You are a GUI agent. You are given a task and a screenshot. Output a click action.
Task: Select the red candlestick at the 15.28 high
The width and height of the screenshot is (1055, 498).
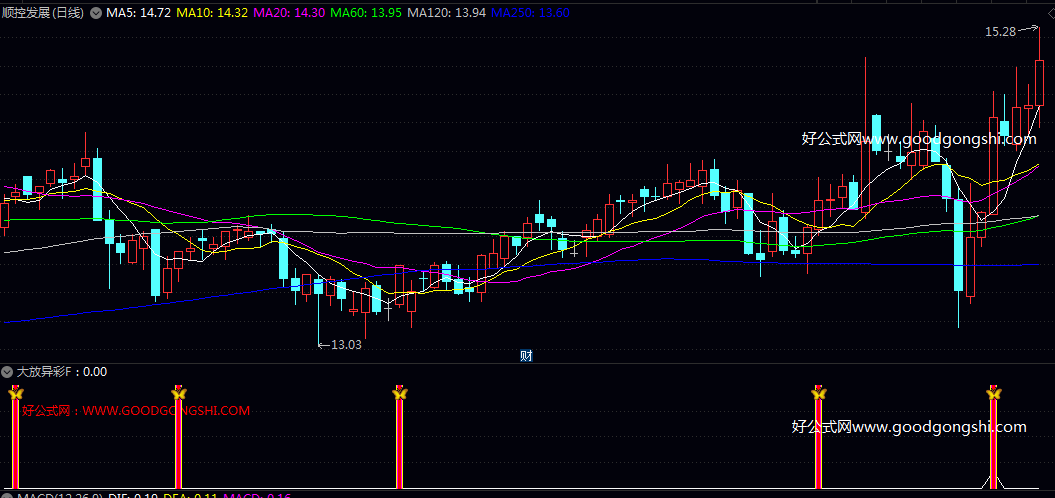(1039, 77)
